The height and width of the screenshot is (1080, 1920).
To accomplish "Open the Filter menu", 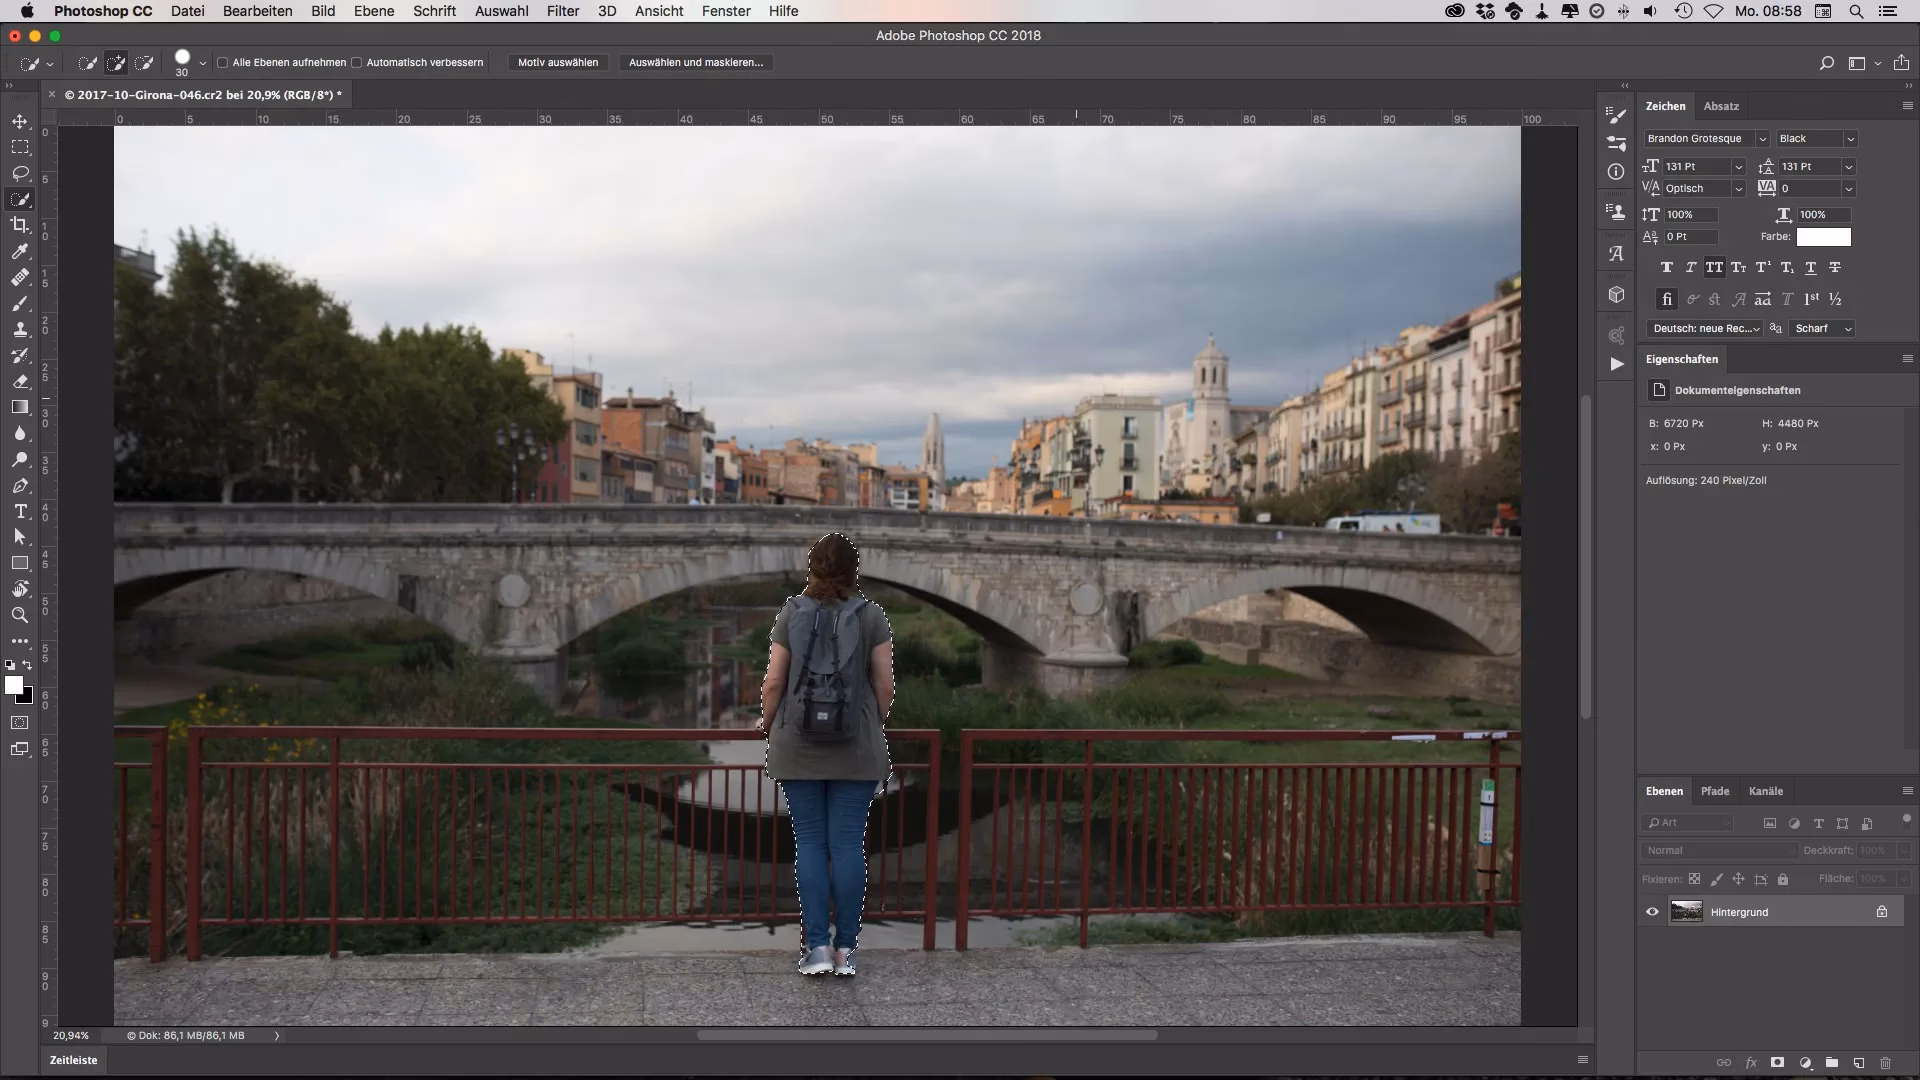I will [562, 11].
